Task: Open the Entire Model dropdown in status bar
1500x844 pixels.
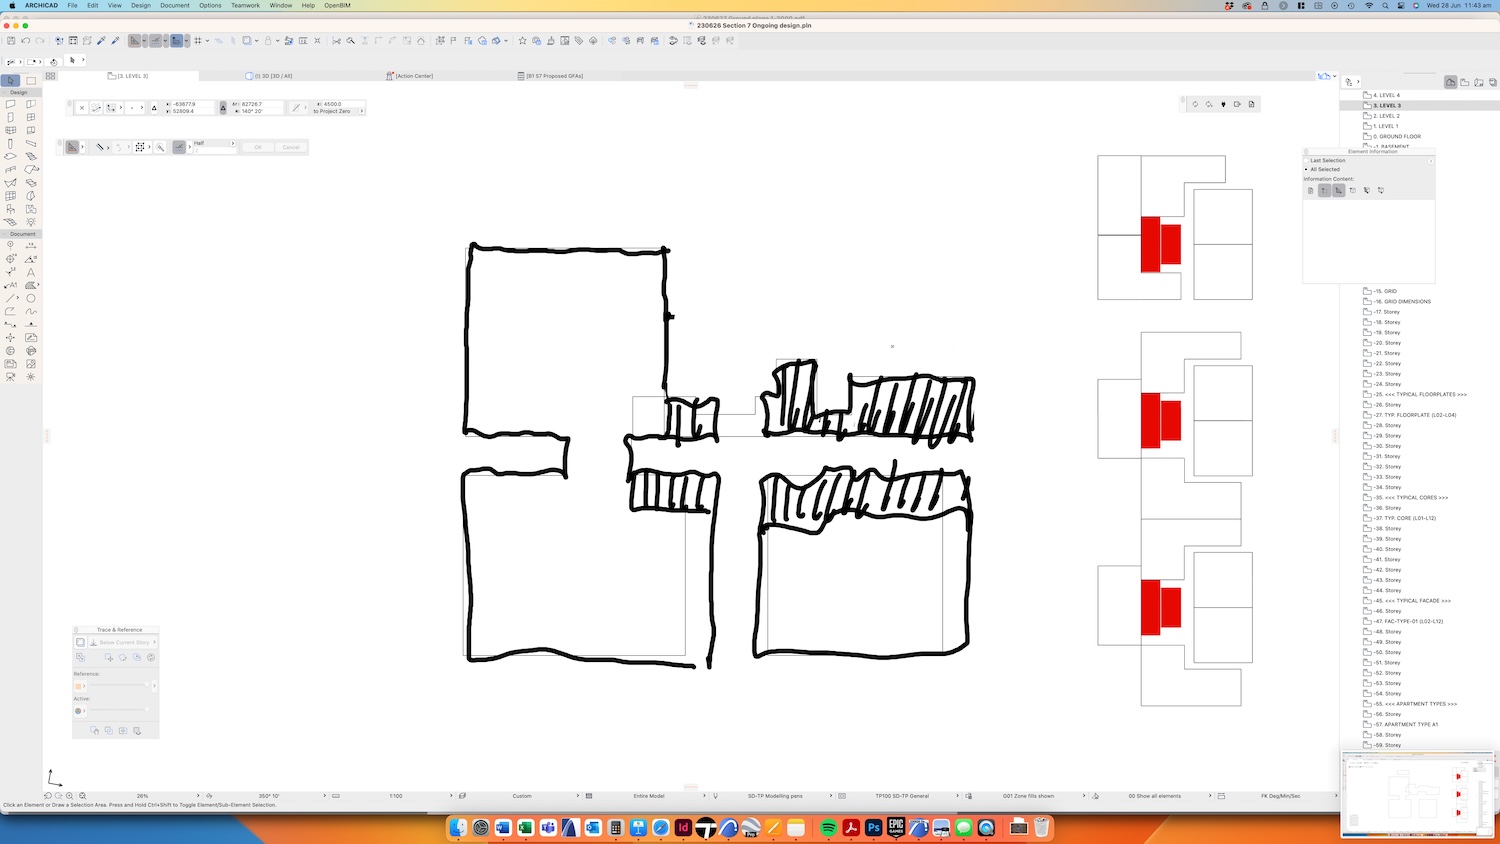Action: (649, 796)
